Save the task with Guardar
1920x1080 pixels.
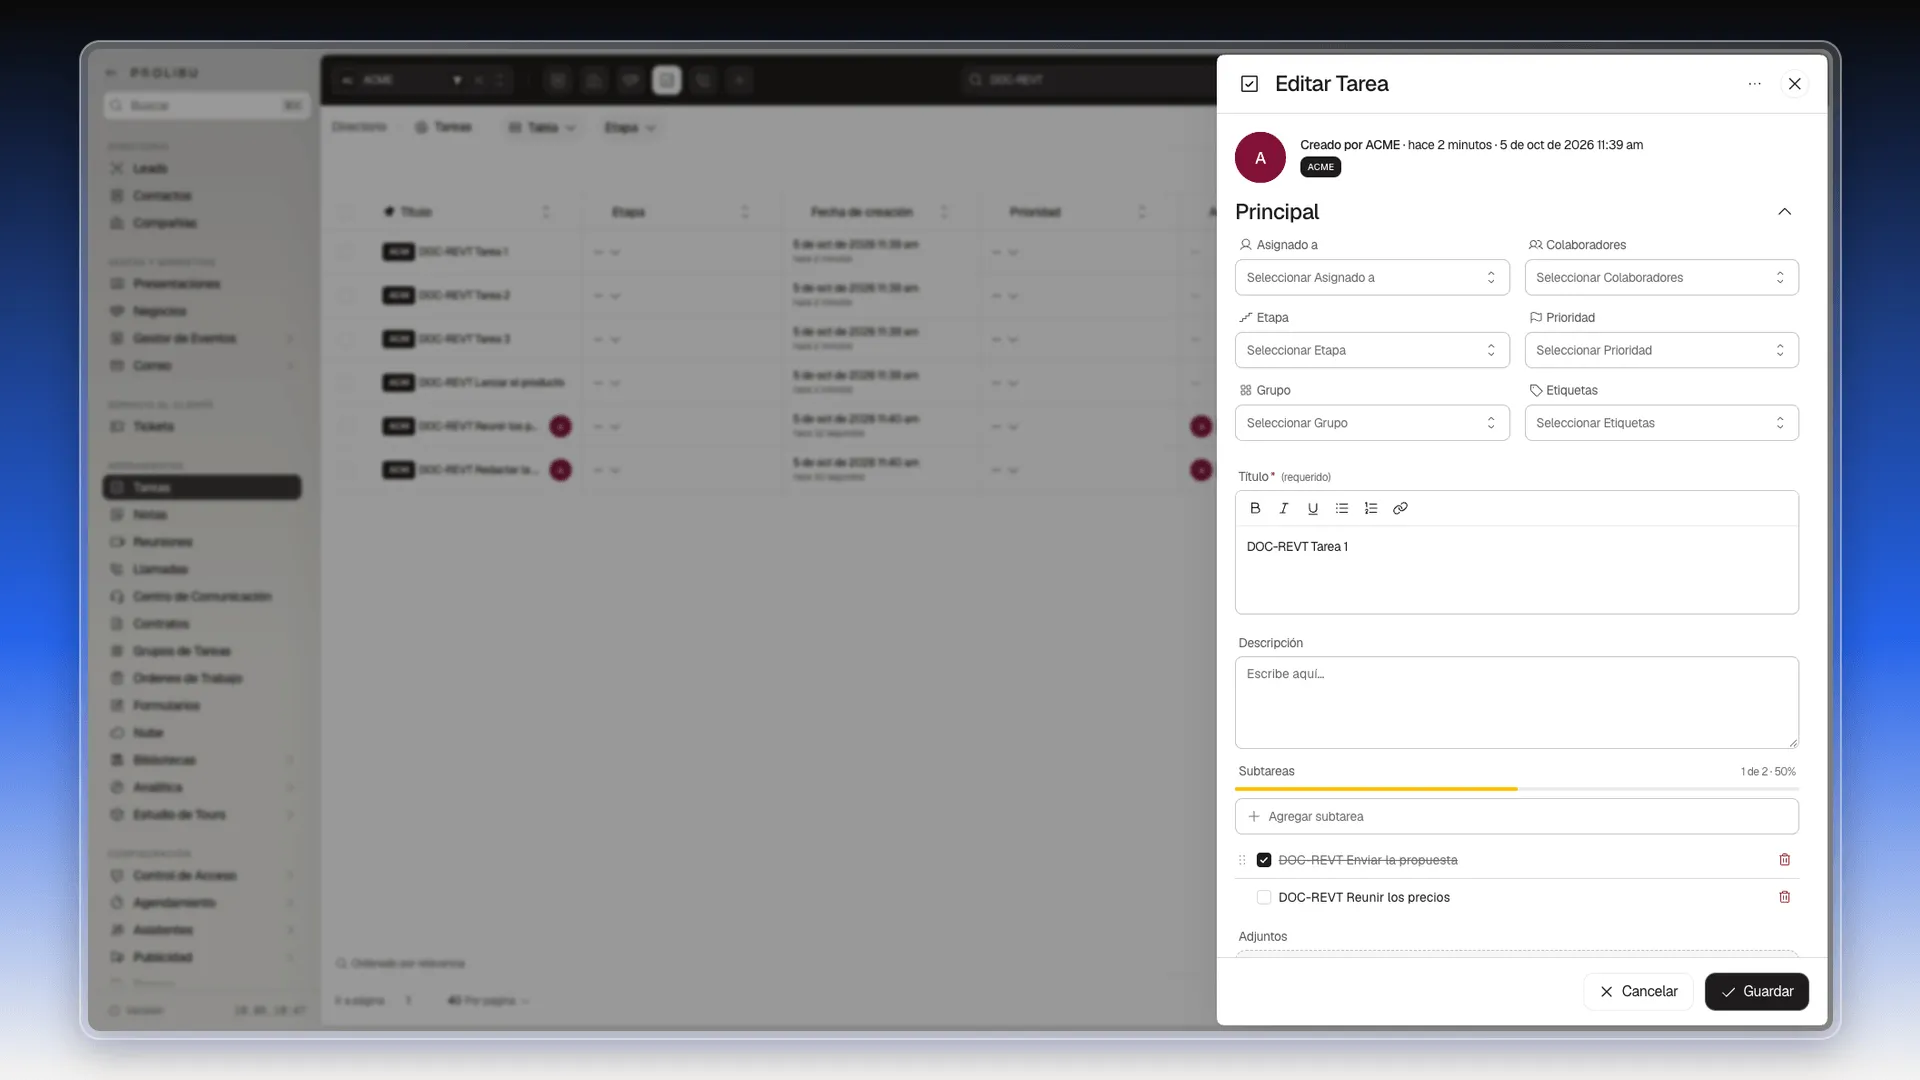click(1756, 991)
